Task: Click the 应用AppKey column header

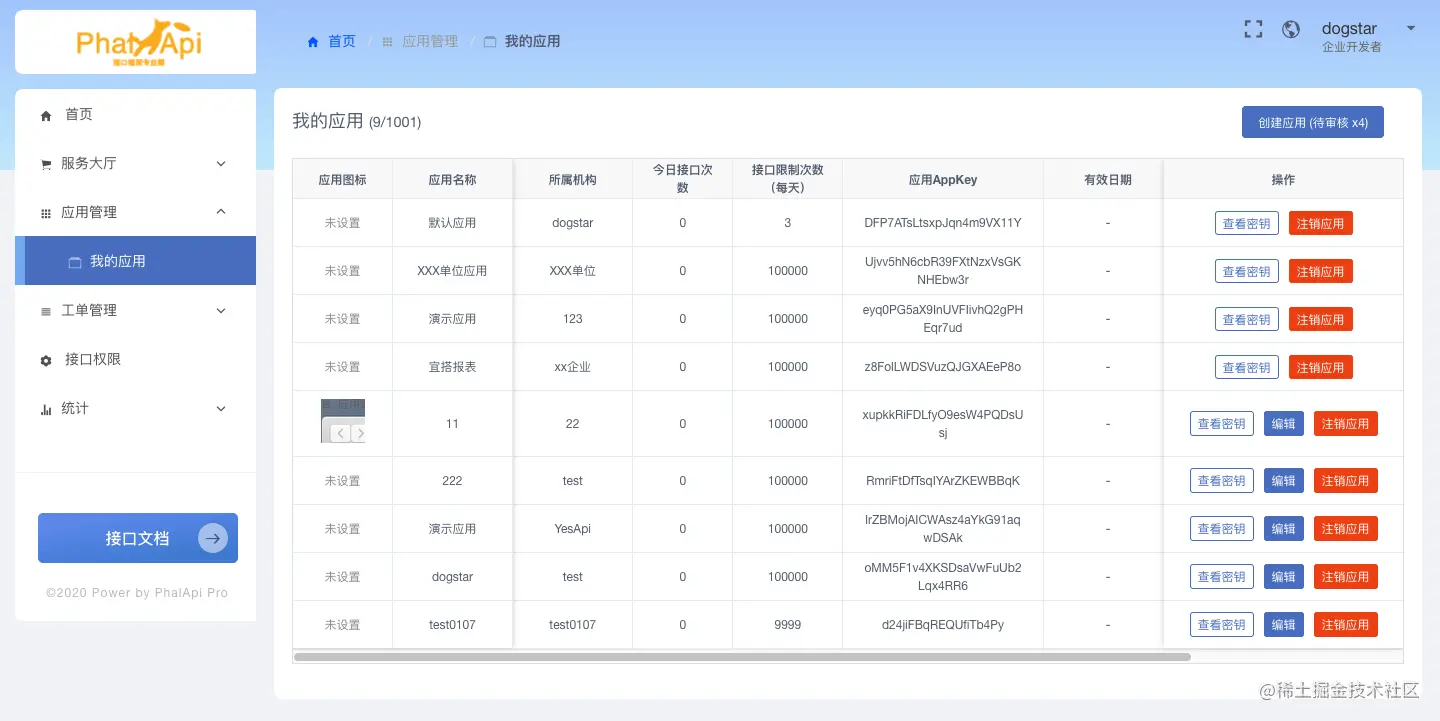Action: pyautogui.click(x=943, y=180)
